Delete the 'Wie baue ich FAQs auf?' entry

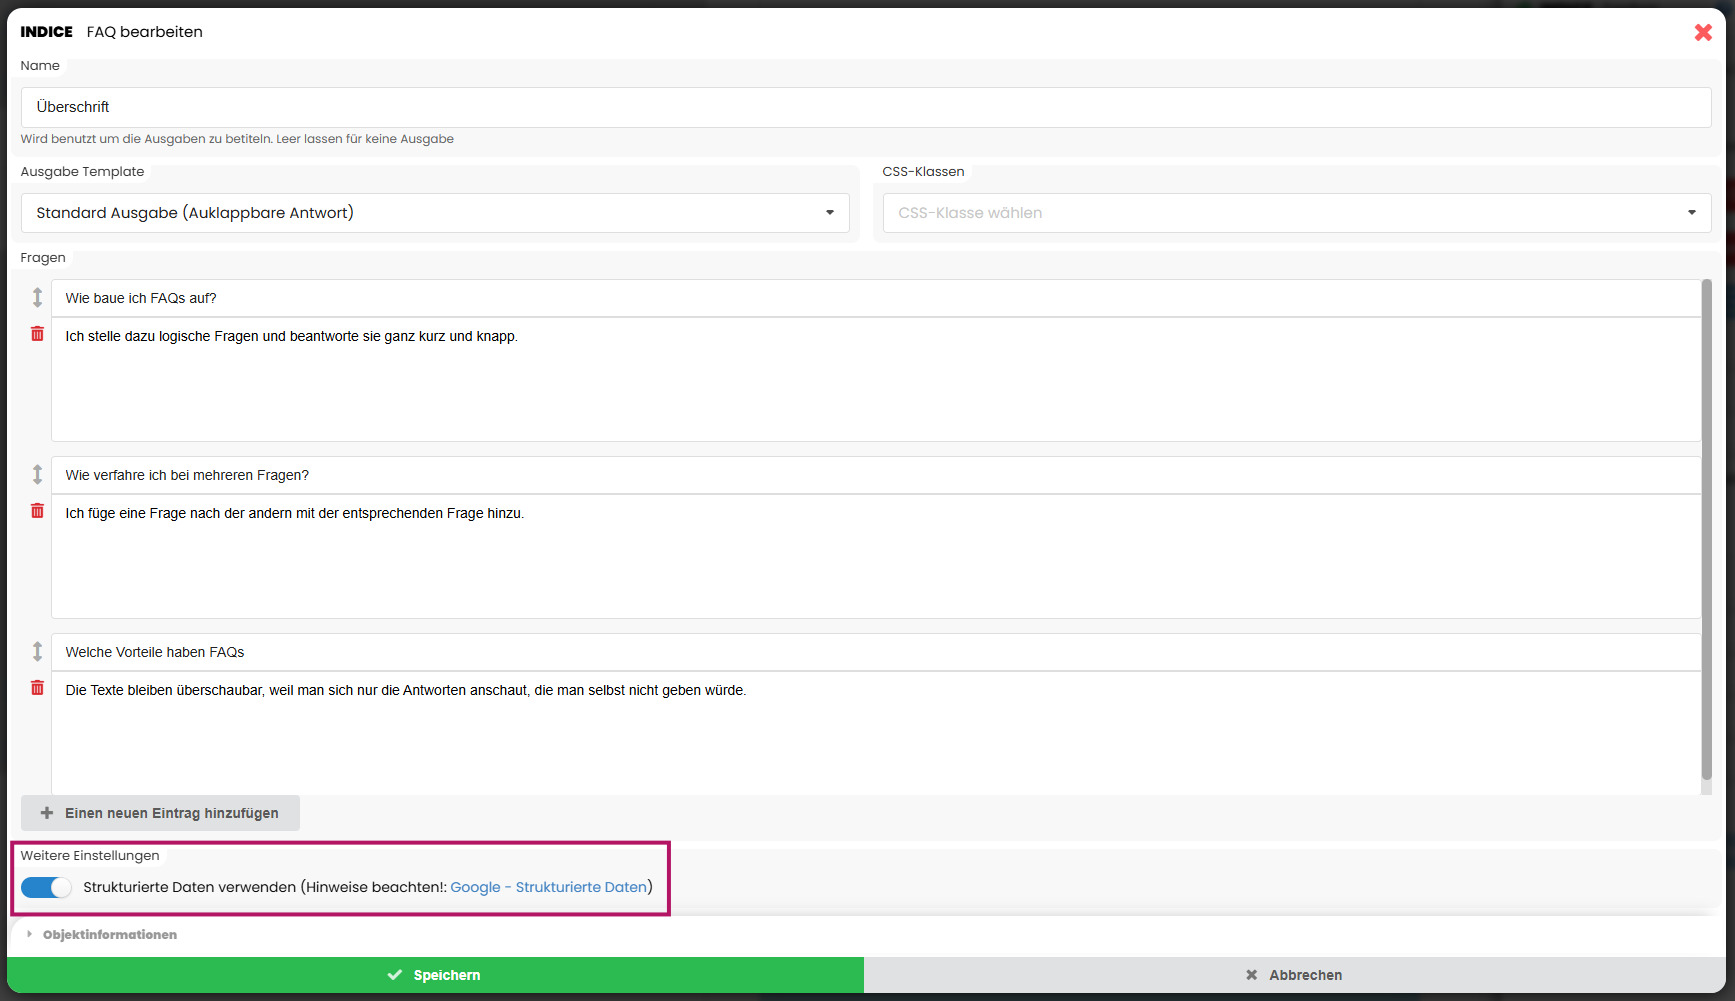tap(37, 334)
